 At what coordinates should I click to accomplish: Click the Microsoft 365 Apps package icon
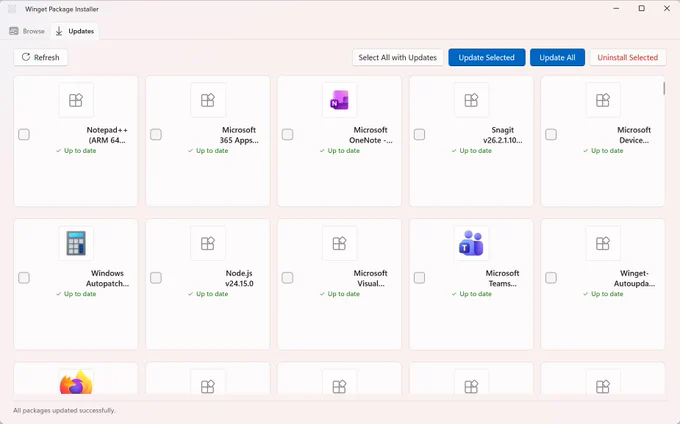pos(208,100)
